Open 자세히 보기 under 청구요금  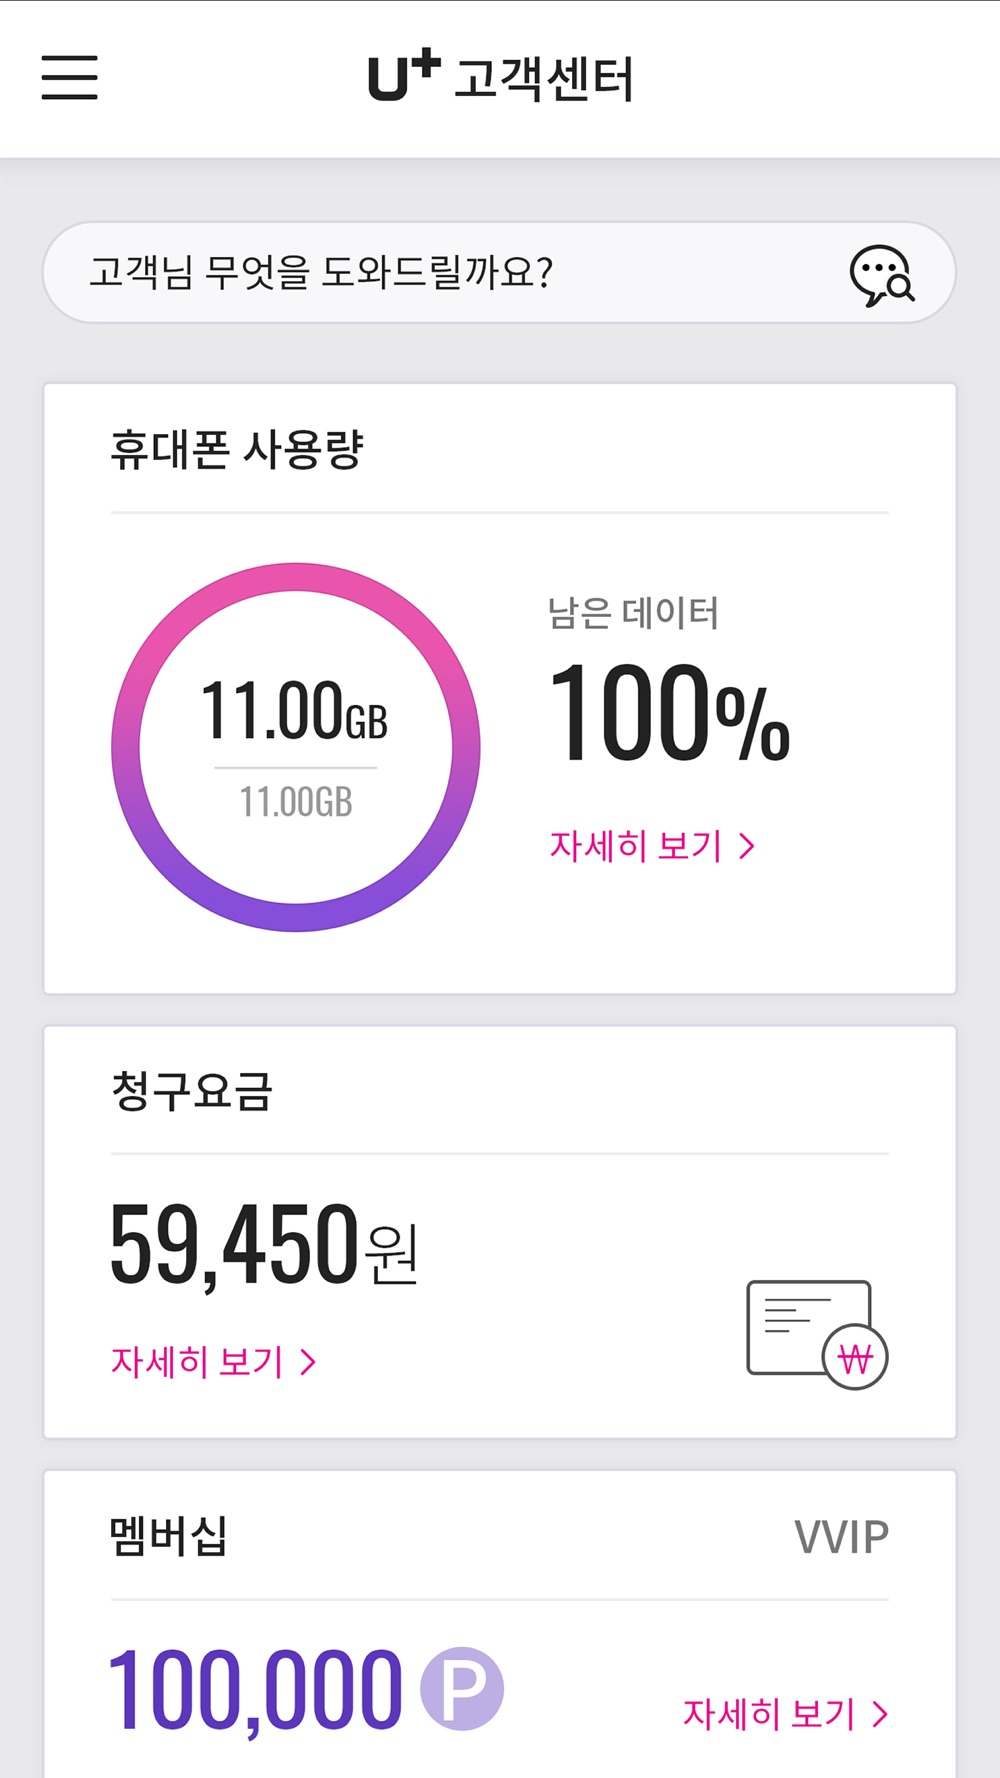[198, 1361]
